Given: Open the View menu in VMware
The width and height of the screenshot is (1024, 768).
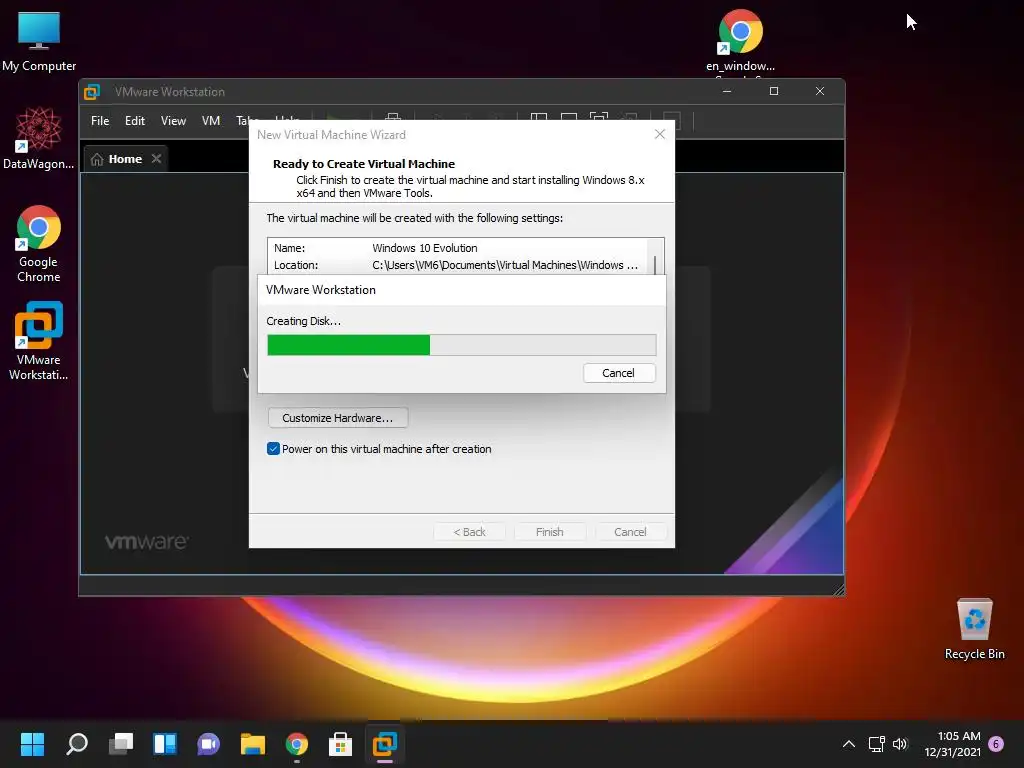Looking at the screenshot, I should (x=173, y=121).
